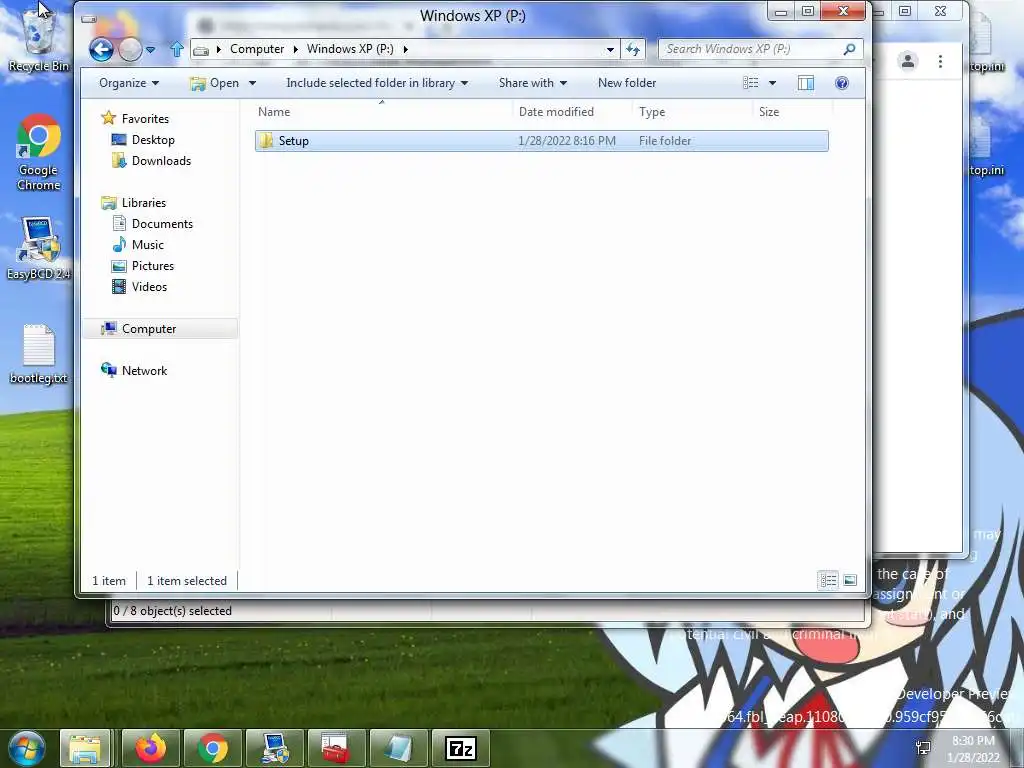Click the Firefox taskbar icon
The width and height of the screenshot is (1024, 768).
tap(150, 748)
